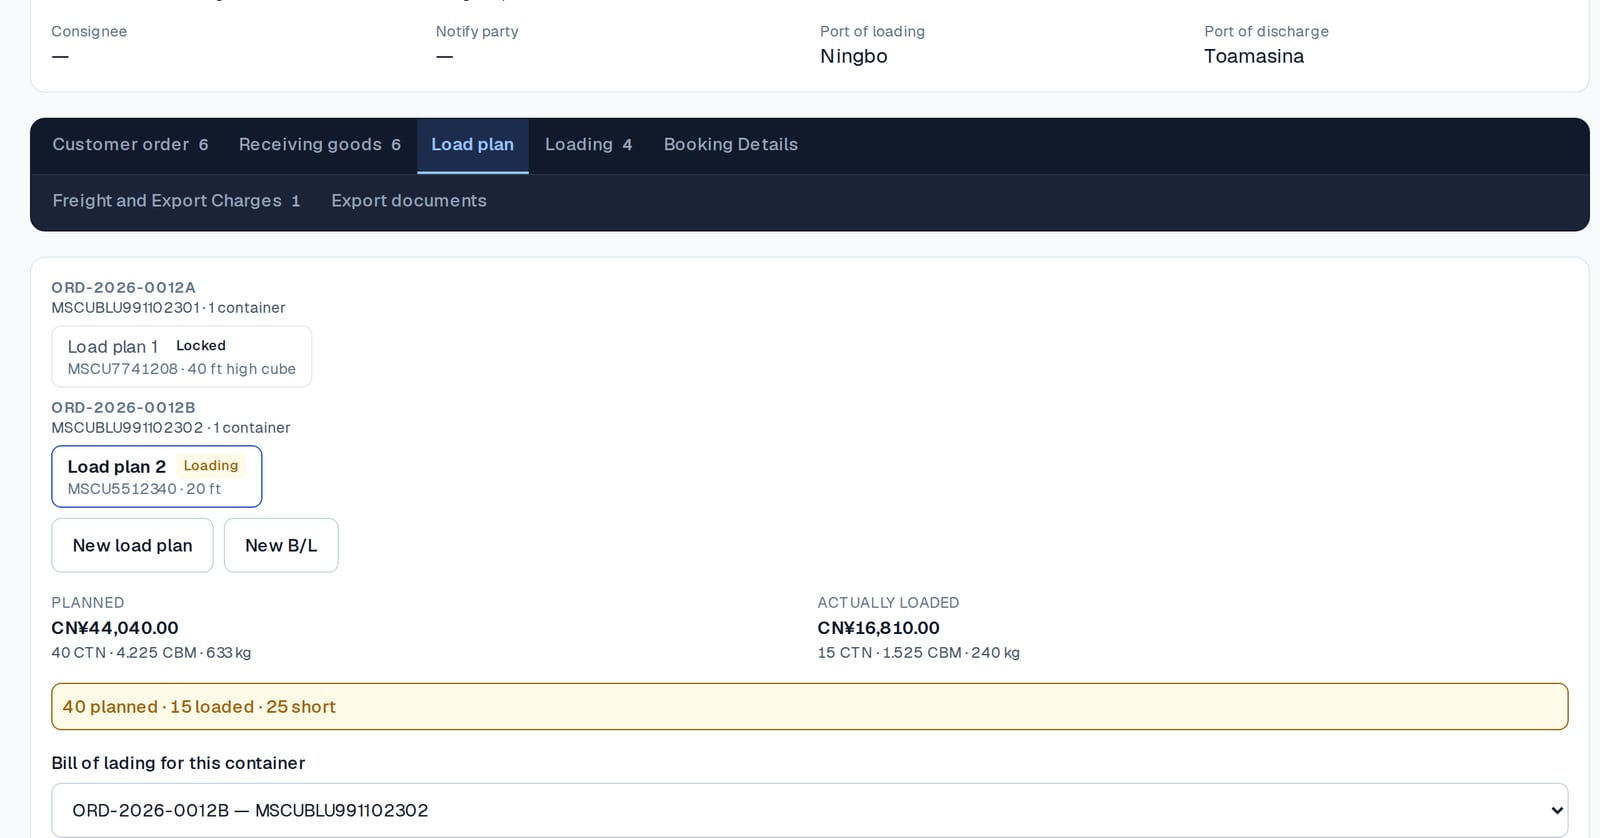Click the Bill of lading for this container label
Viewport: 1600px width, 838px height.
click(178, 763)
